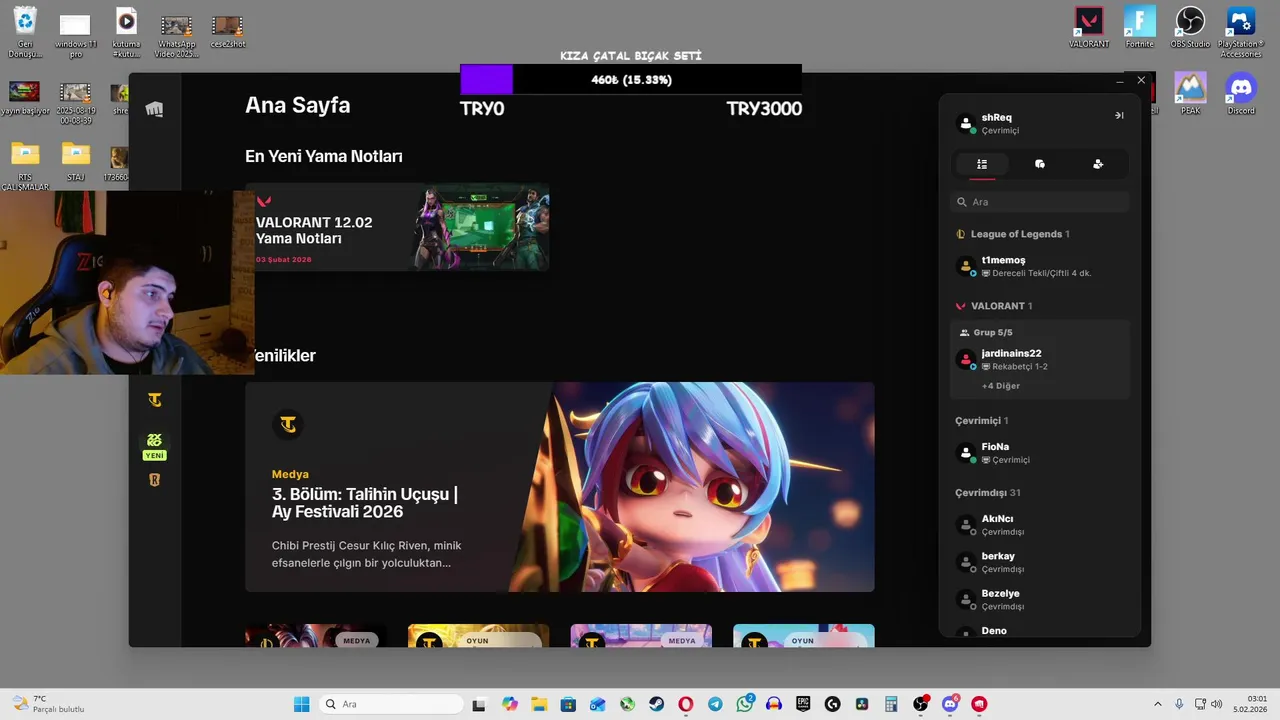This screenshot has height=720, width=1280.
Task: Click the taskbar search box
Action: tap(391, 704)
